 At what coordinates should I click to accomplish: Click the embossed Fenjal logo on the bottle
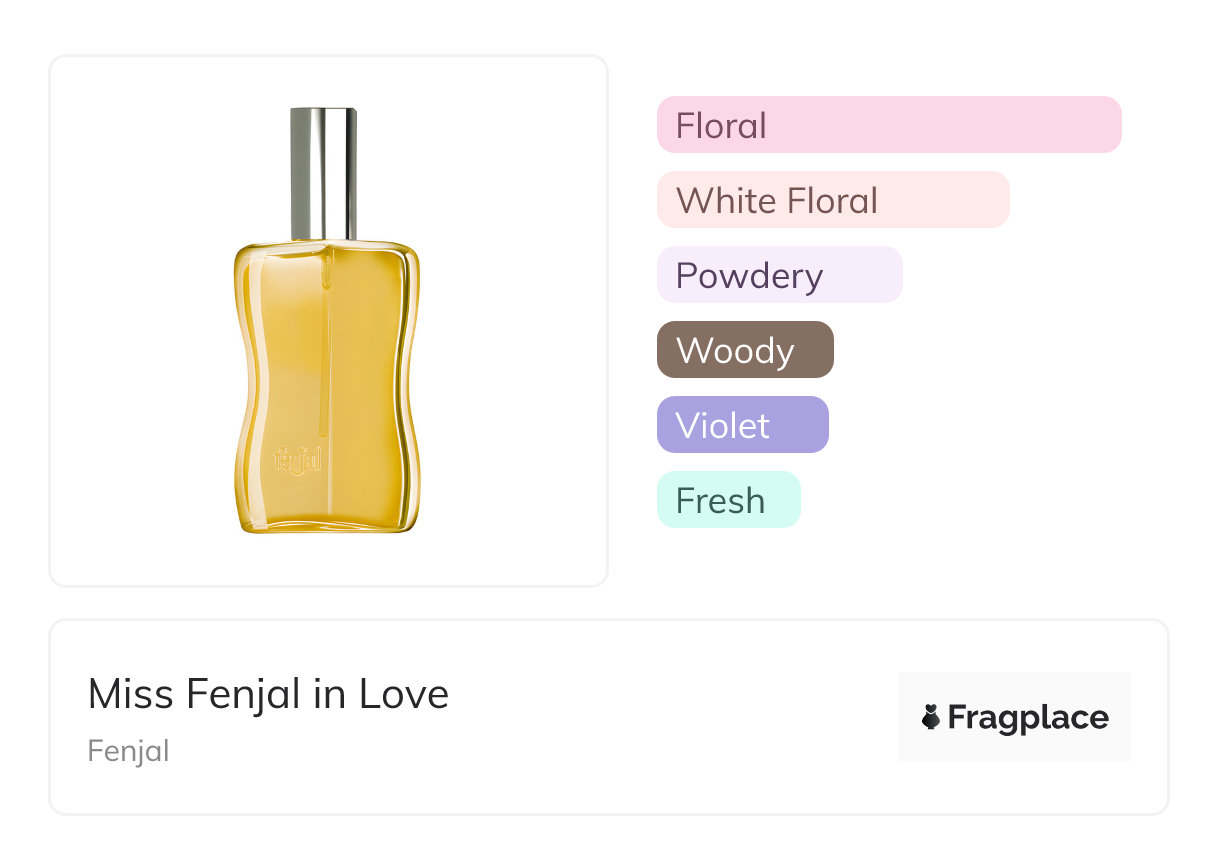click(x=297, y=459)
